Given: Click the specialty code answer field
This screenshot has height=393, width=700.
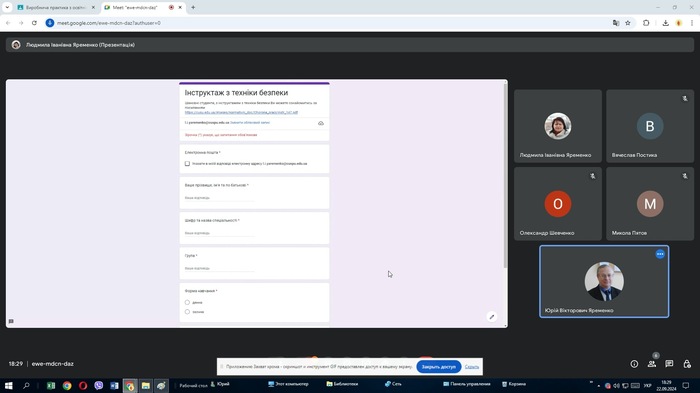Looking at the screenshot, I should 219,233.
